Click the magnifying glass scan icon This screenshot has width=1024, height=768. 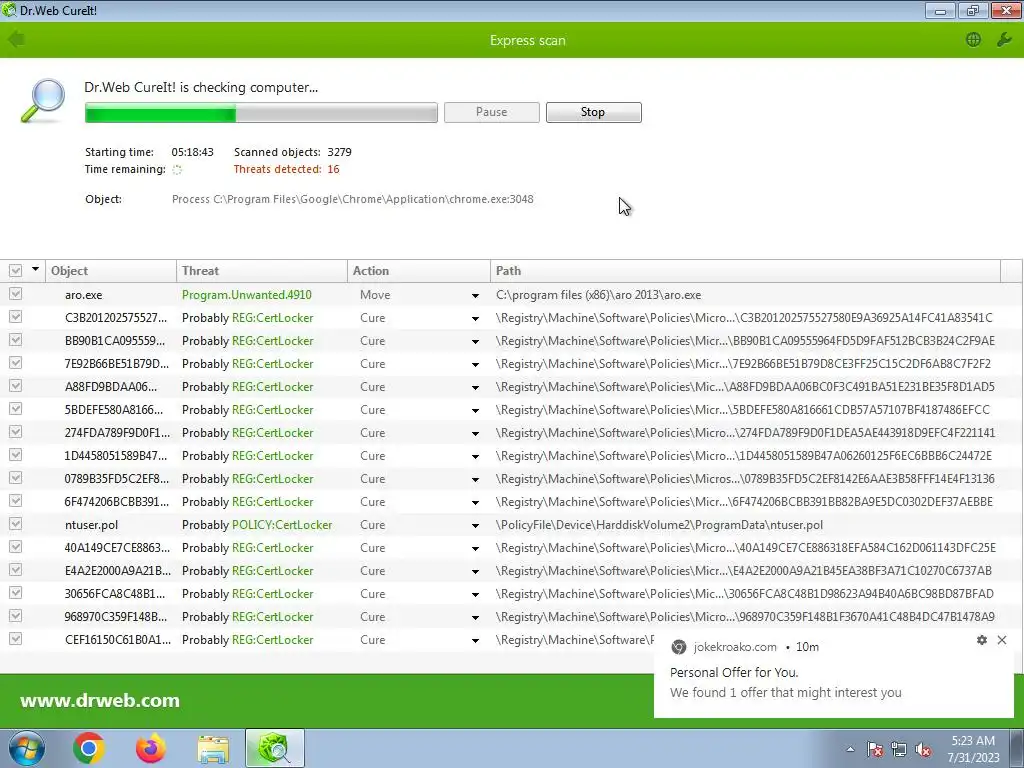[43, 101]
